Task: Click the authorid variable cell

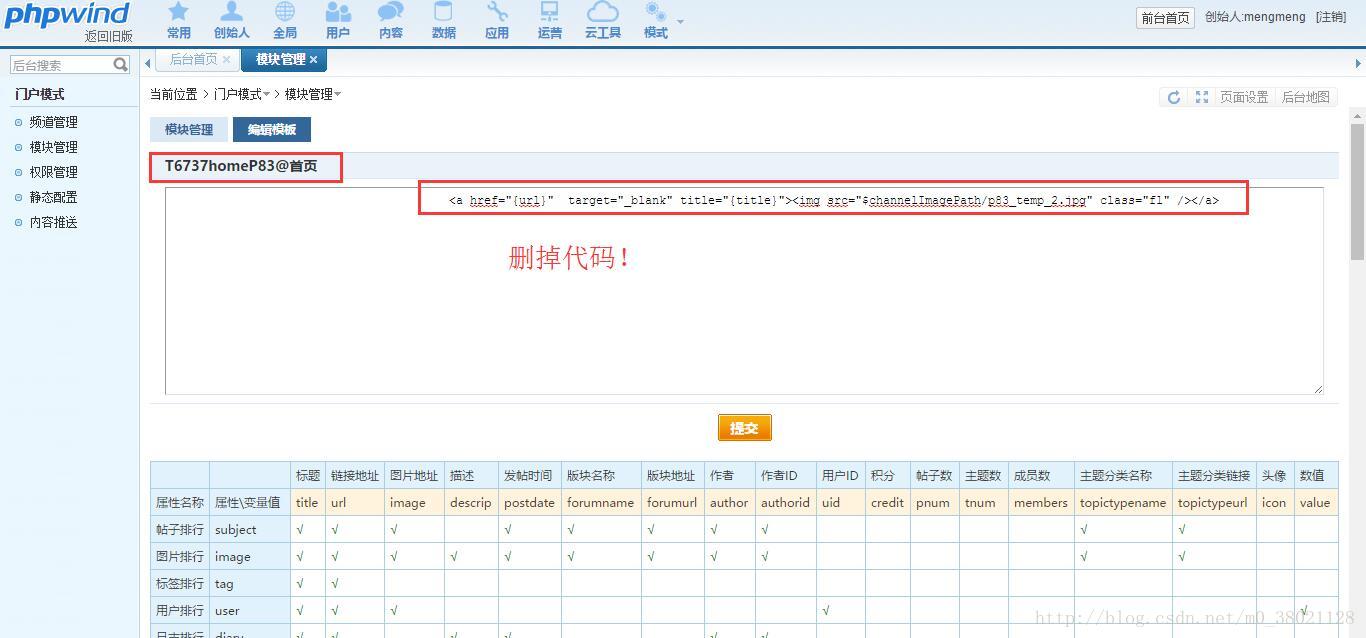Action: 785,503
